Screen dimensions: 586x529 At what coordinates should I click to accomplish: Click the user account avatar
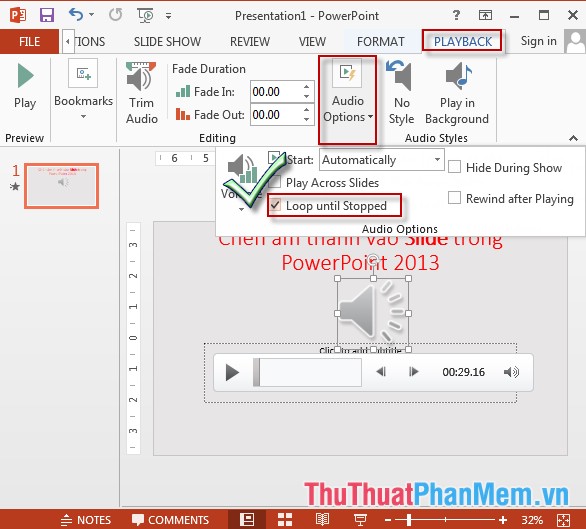(x=575, y=41)
